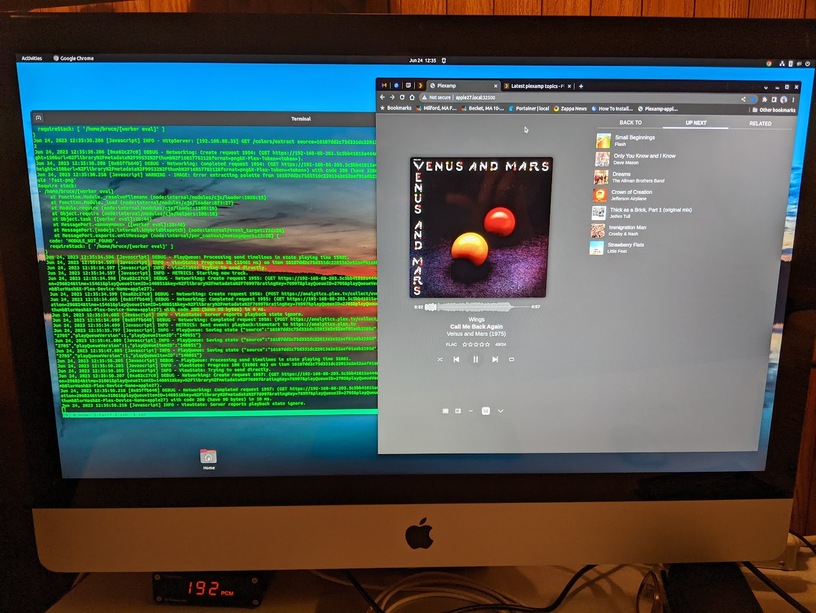
Task: Click the share icon in address bar
Action: point(743,99)
